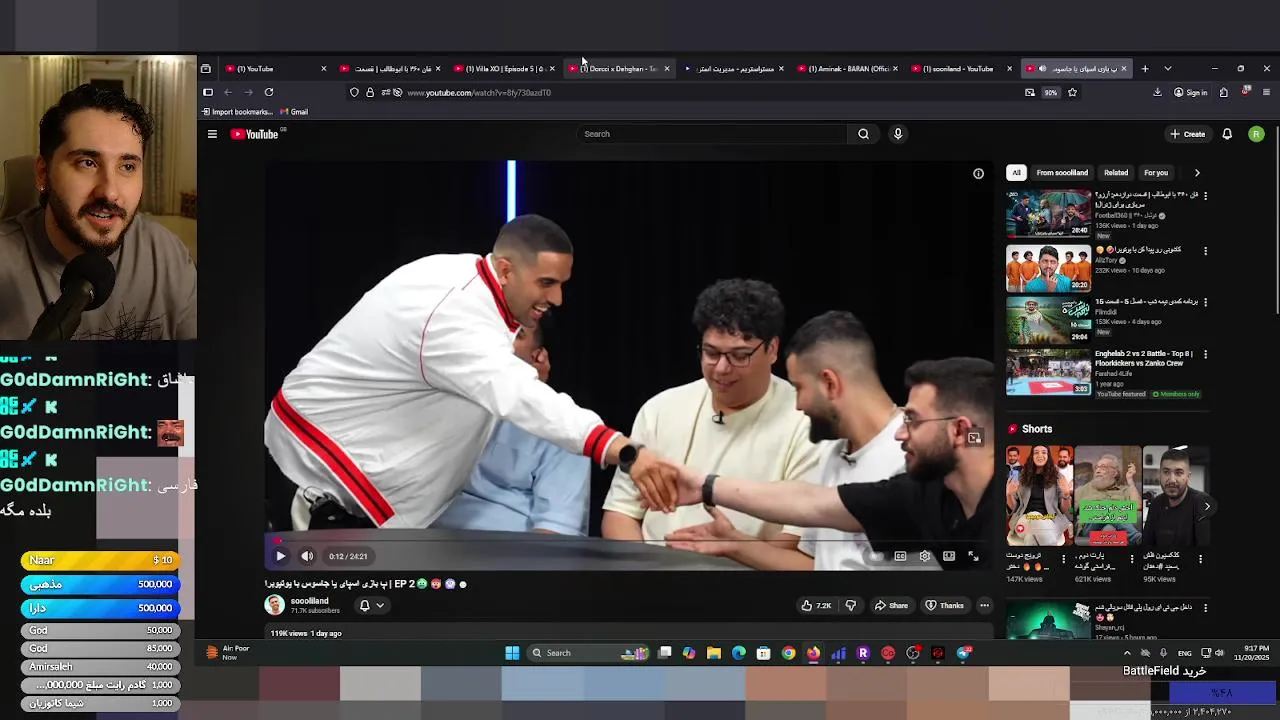1280x720 pixels.
Task: Open the YouTube guide hamburger menu
Action: (212, 134)
